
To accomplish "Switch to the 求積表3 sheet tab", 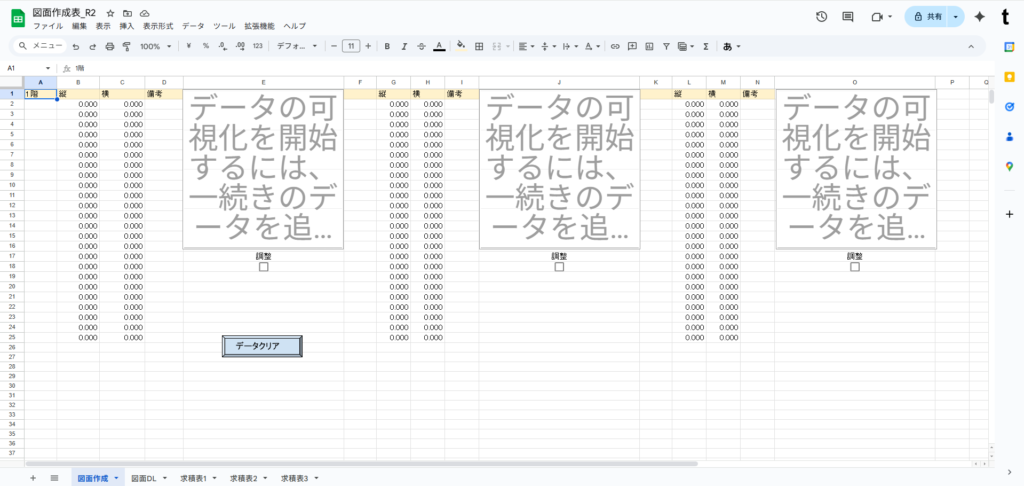I will (300, 478).
